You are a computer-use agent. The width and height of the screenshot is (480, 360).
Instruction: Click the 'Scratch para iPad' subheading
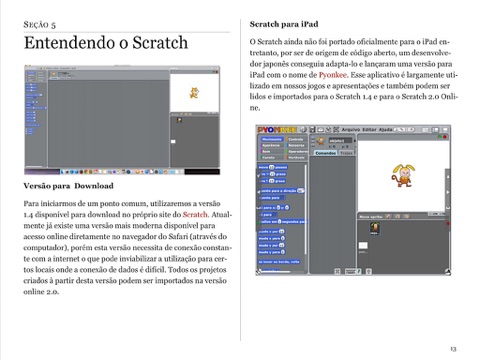pos(284,24)
